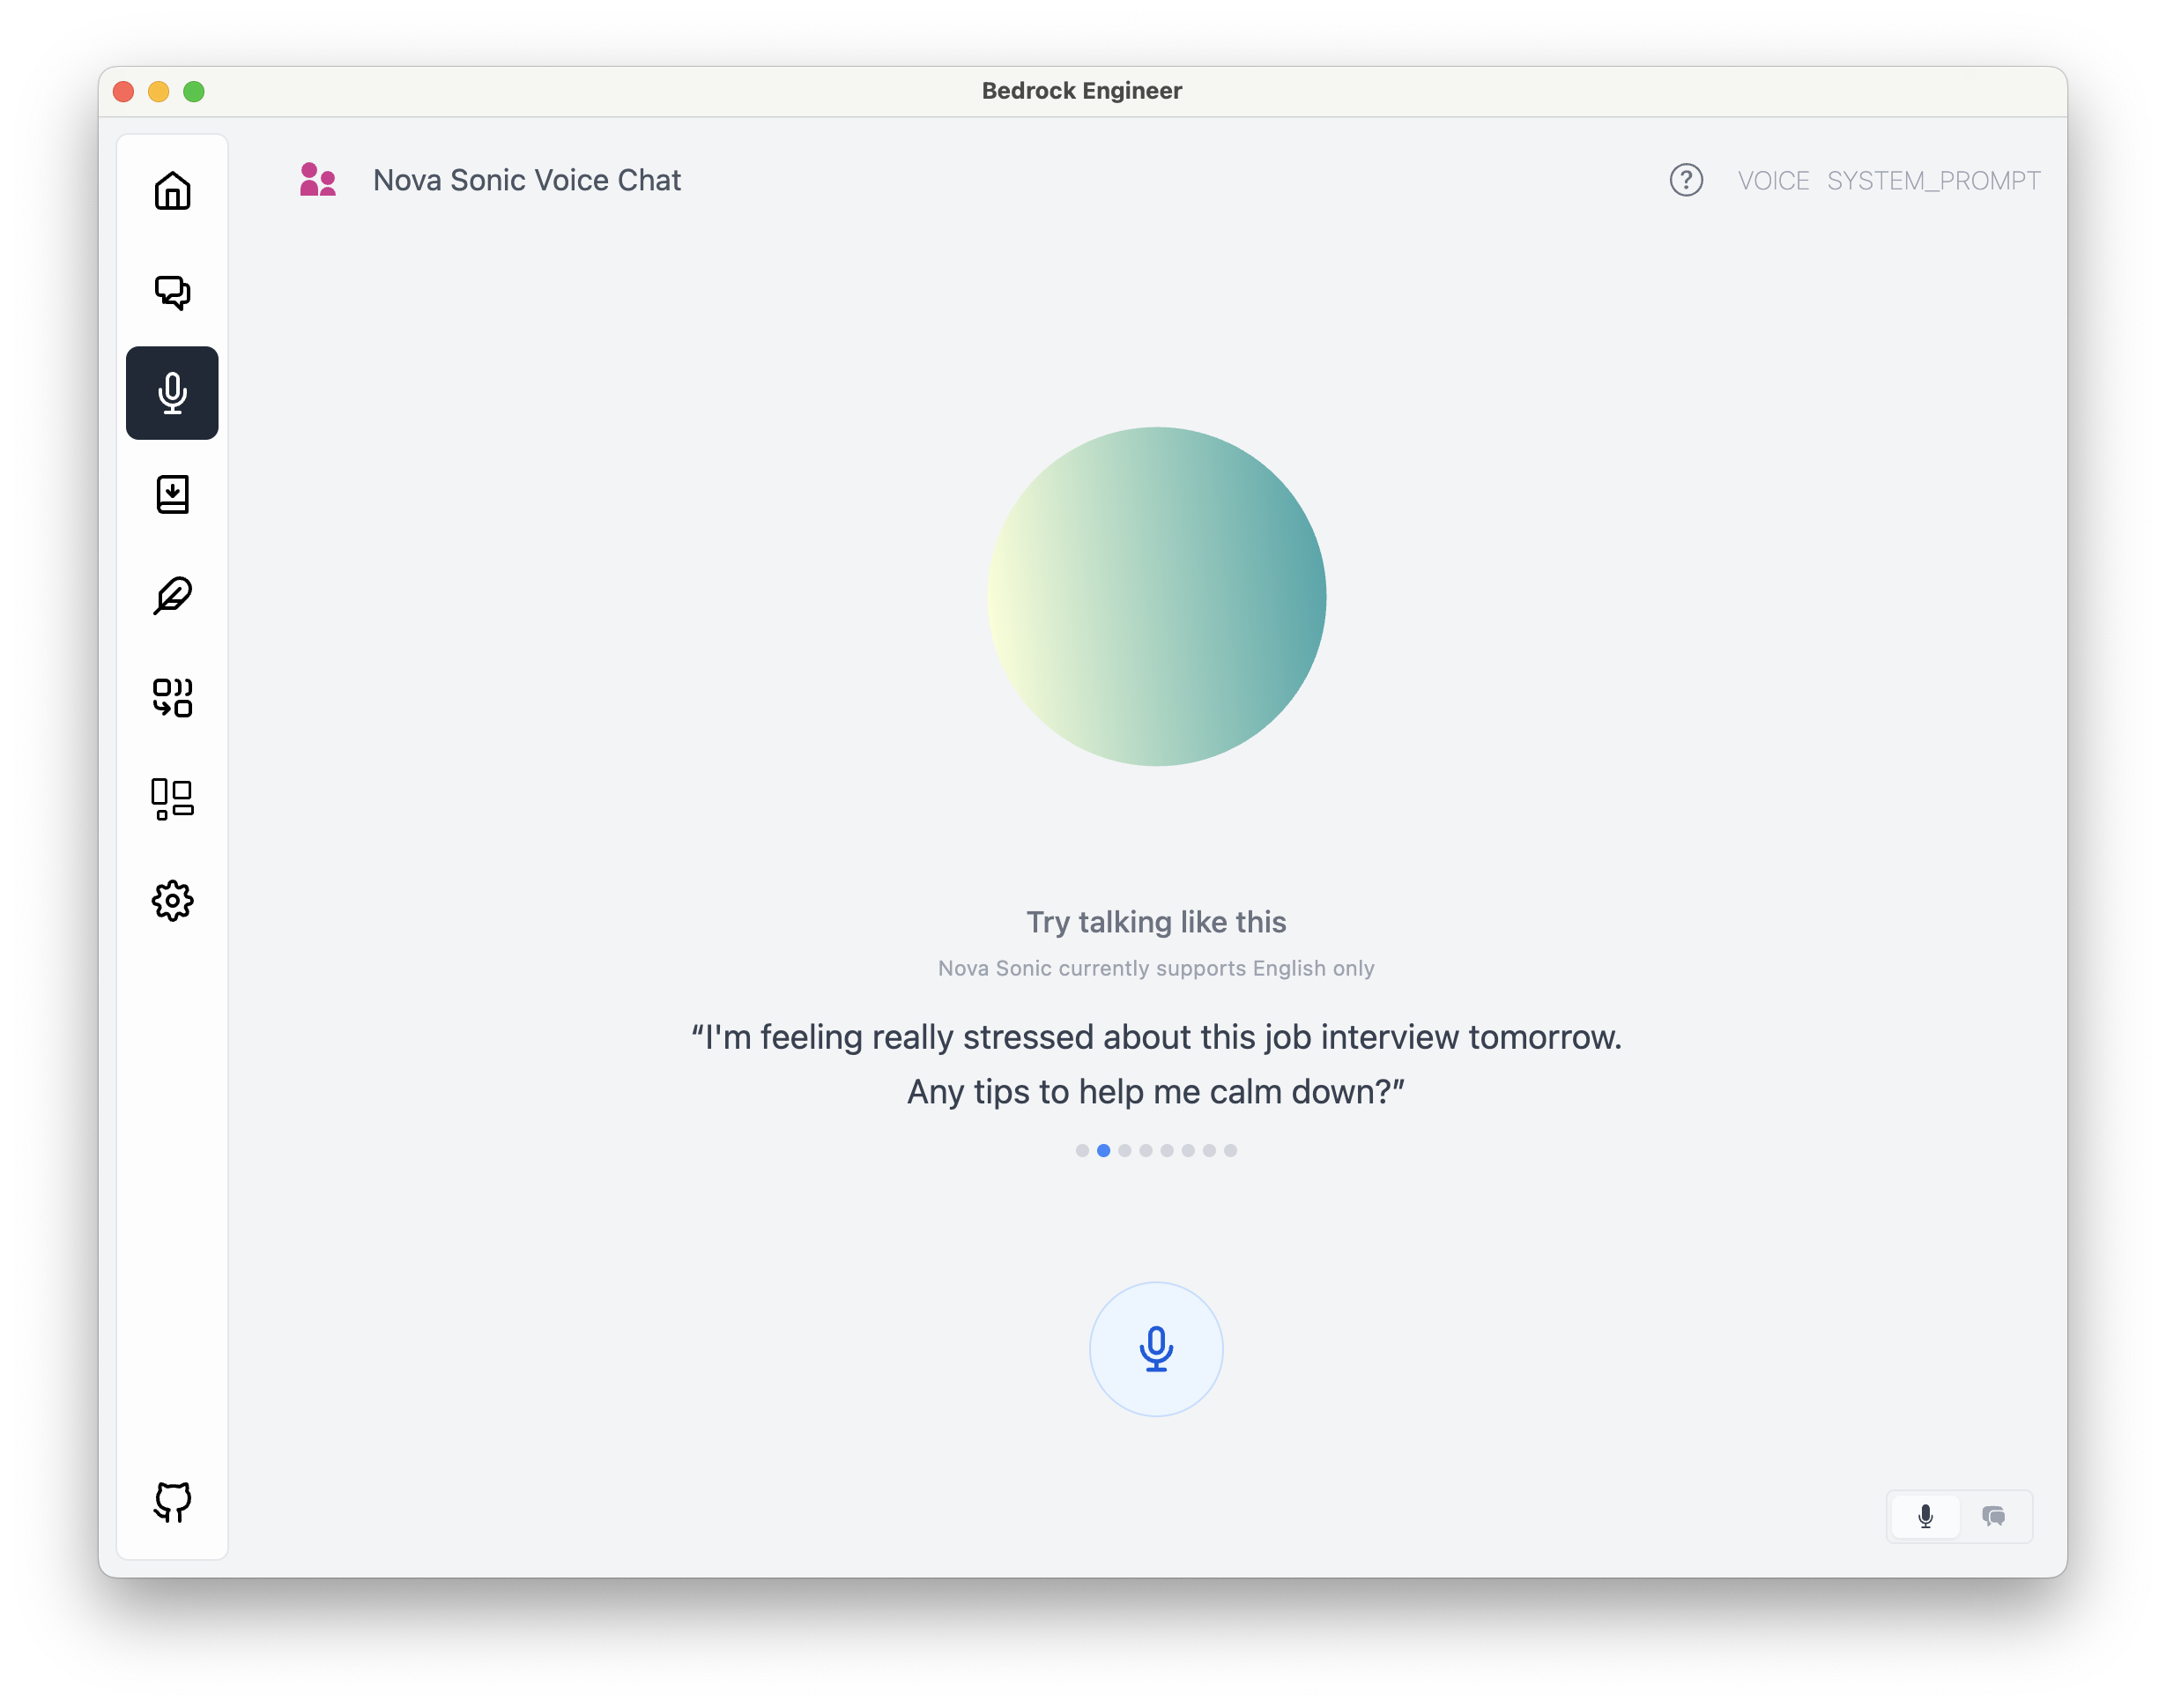Open the GitHub link icon
Image resolution: width=2166 pixels, height=1708 pixels.
click(172, 1502)
